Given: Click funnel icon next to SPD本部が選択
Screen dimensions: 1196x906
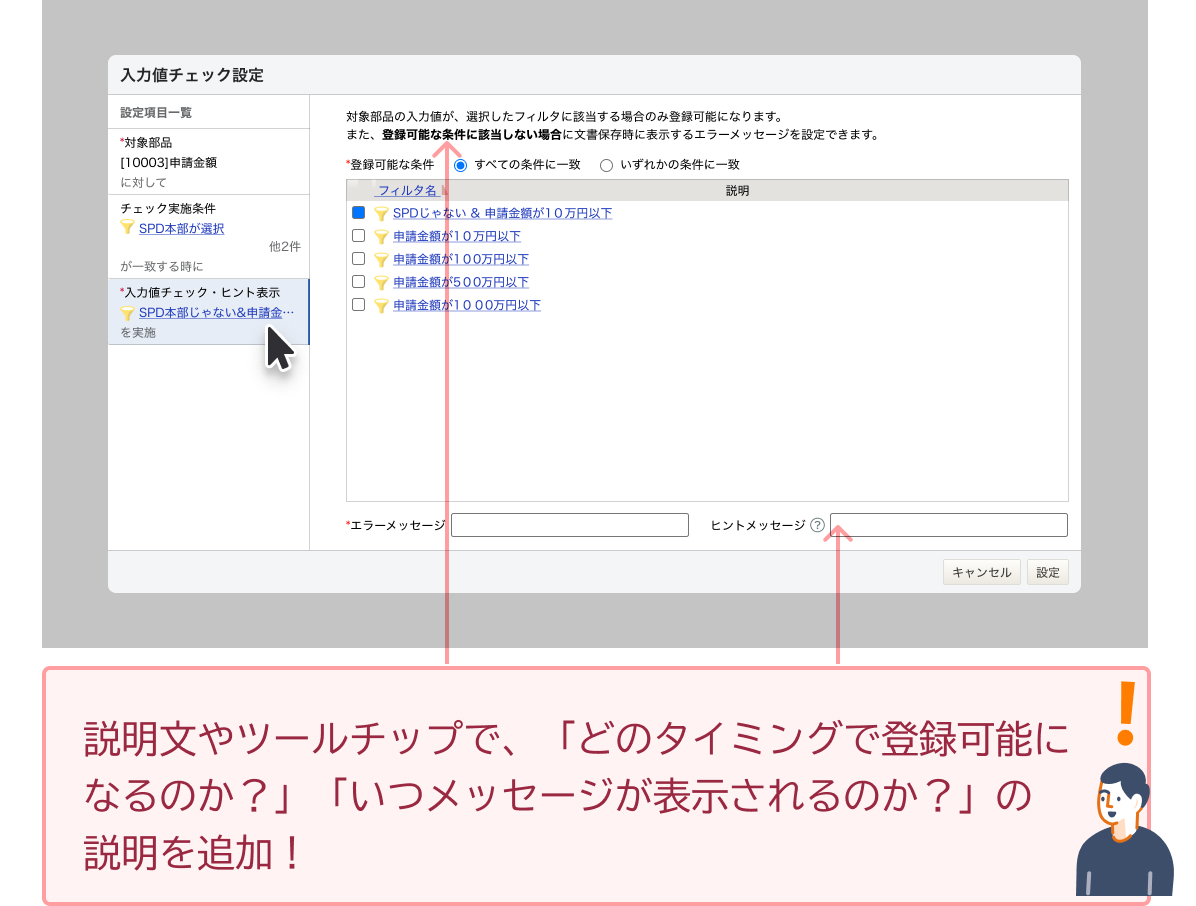Looking at the screenshot, I should [x=127, y=228].
